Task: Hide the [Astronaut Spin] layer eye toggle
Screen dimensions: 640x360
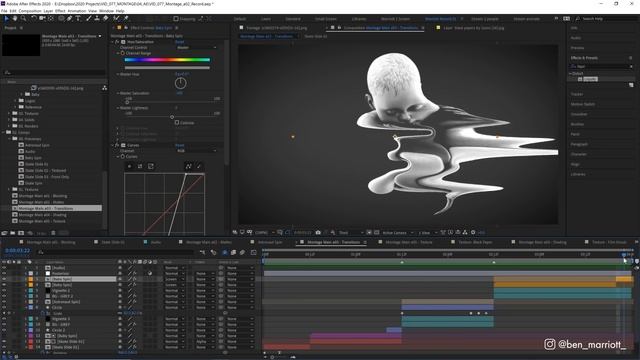Action: pos(4,302)
